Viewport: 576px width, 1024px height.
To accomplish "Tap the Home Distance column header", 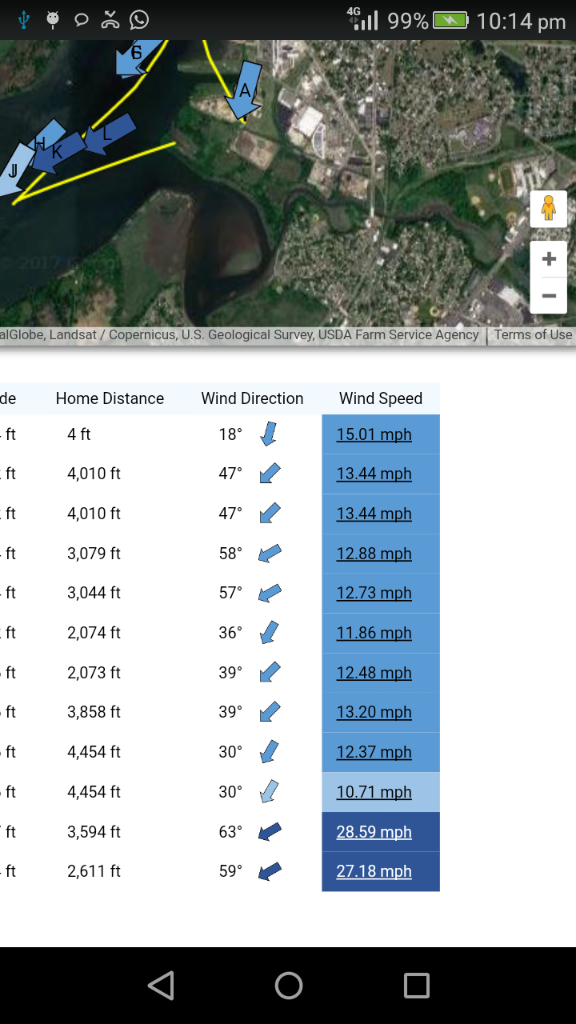I will [110, 398].
